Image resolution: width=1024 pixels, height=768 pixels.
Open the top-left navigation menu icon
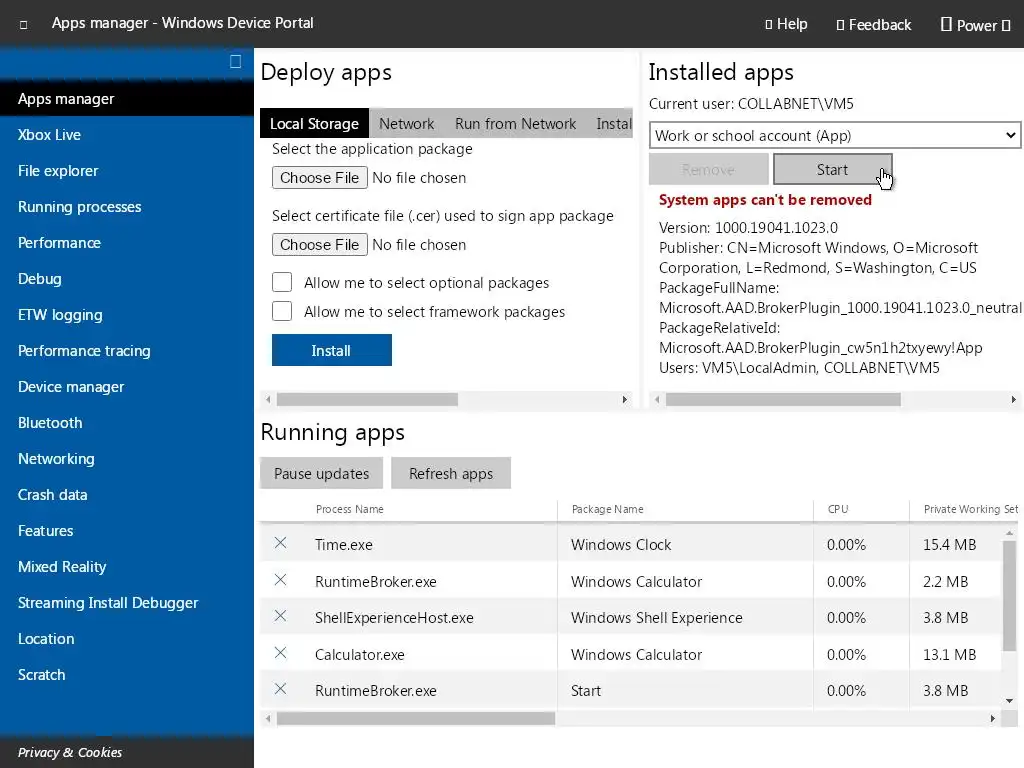click(24, 24)
